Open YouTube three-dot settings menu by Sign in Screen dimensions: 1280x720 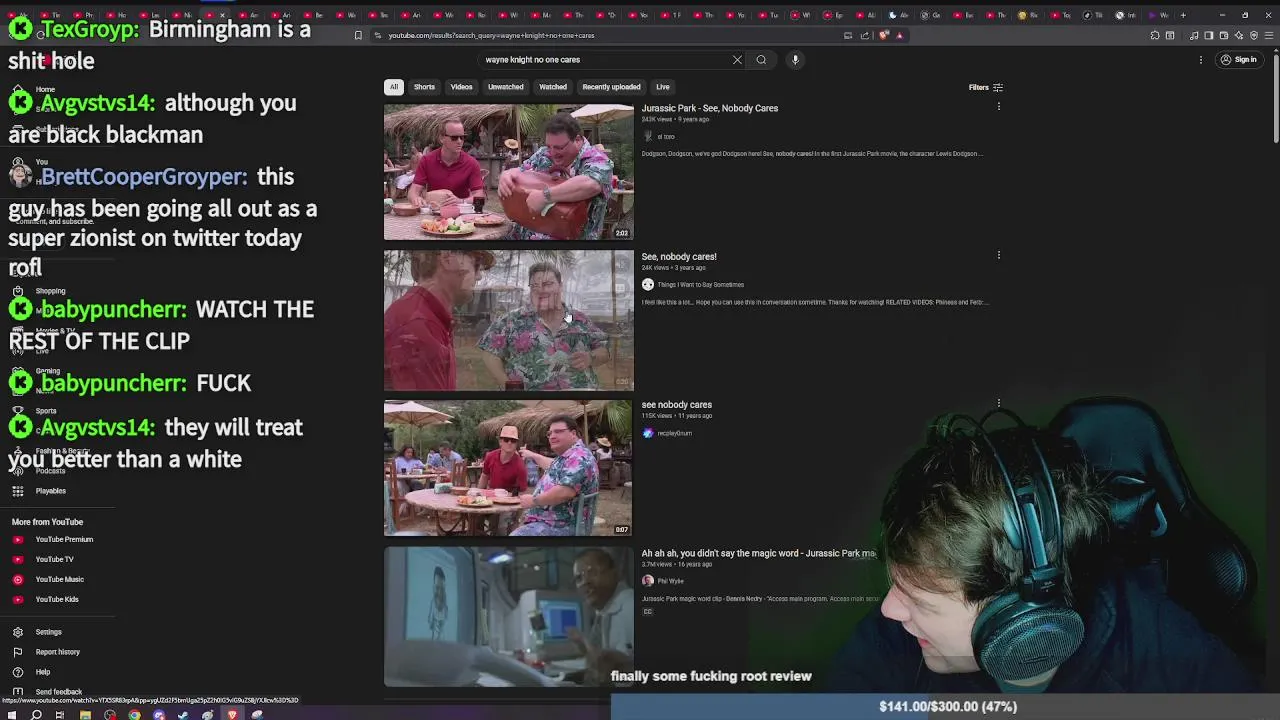point(1201,60)
